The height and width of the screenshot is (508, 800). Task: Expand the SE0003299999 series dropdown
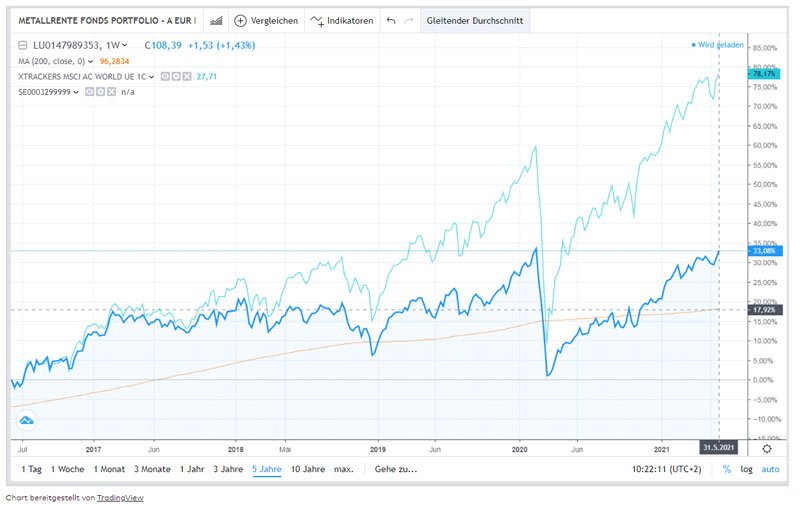tap(75, 92)
